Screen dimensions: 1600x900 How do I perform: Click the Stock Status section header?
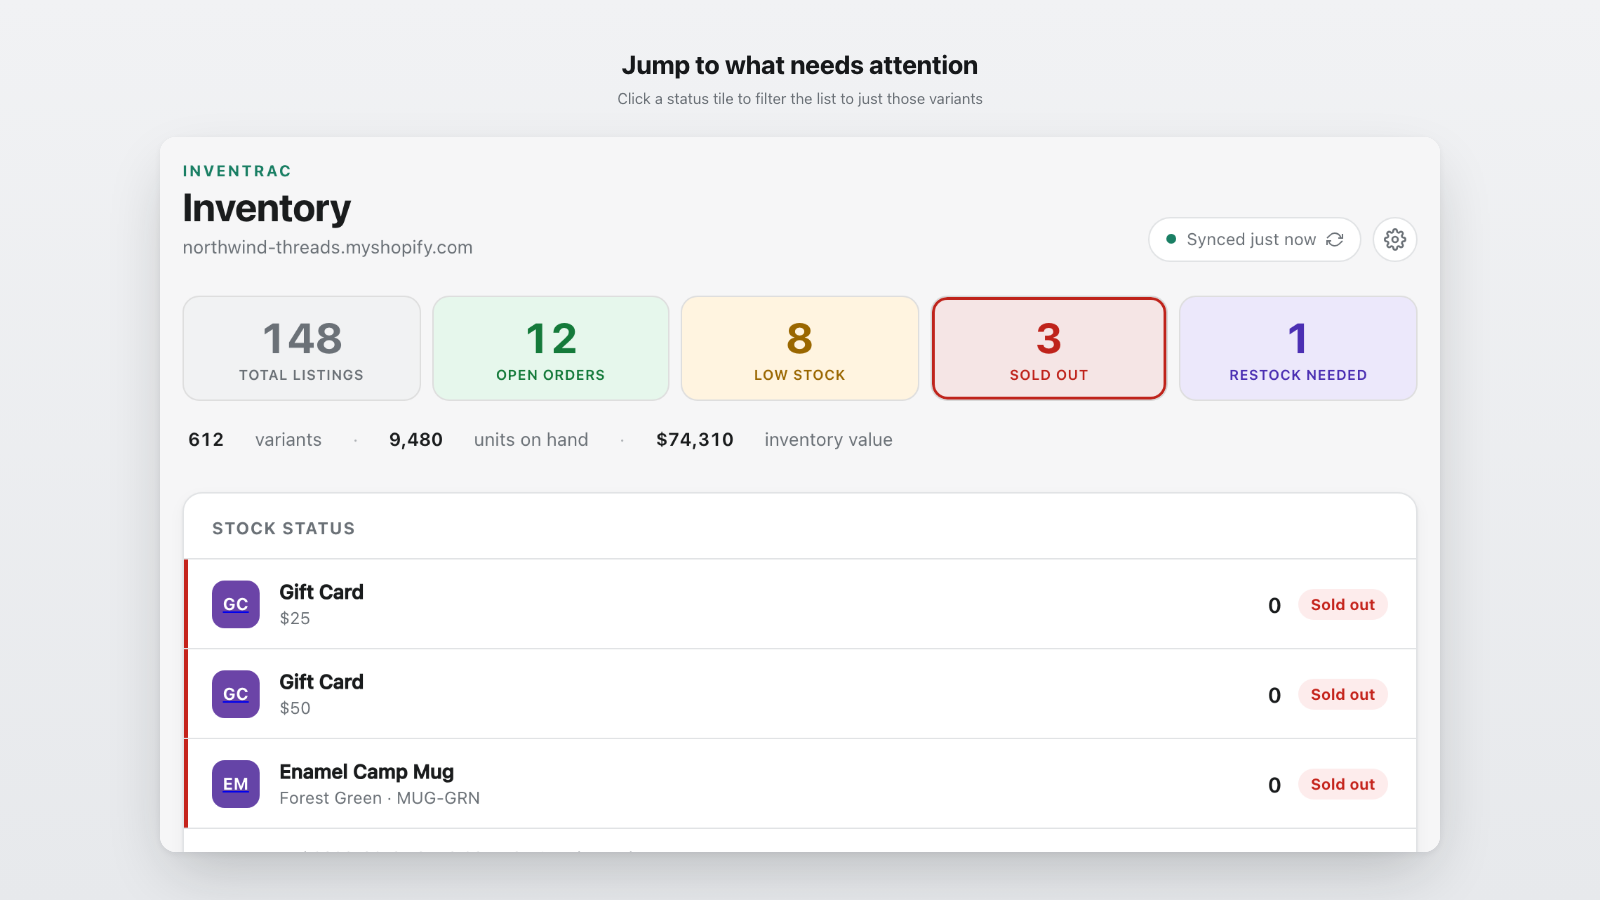284,529
